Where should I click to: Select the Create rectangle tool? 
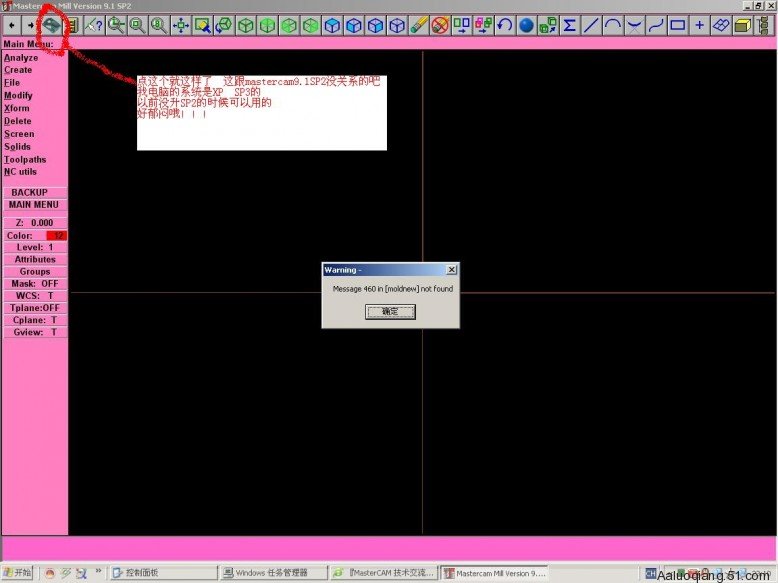[x=678, y=25]
